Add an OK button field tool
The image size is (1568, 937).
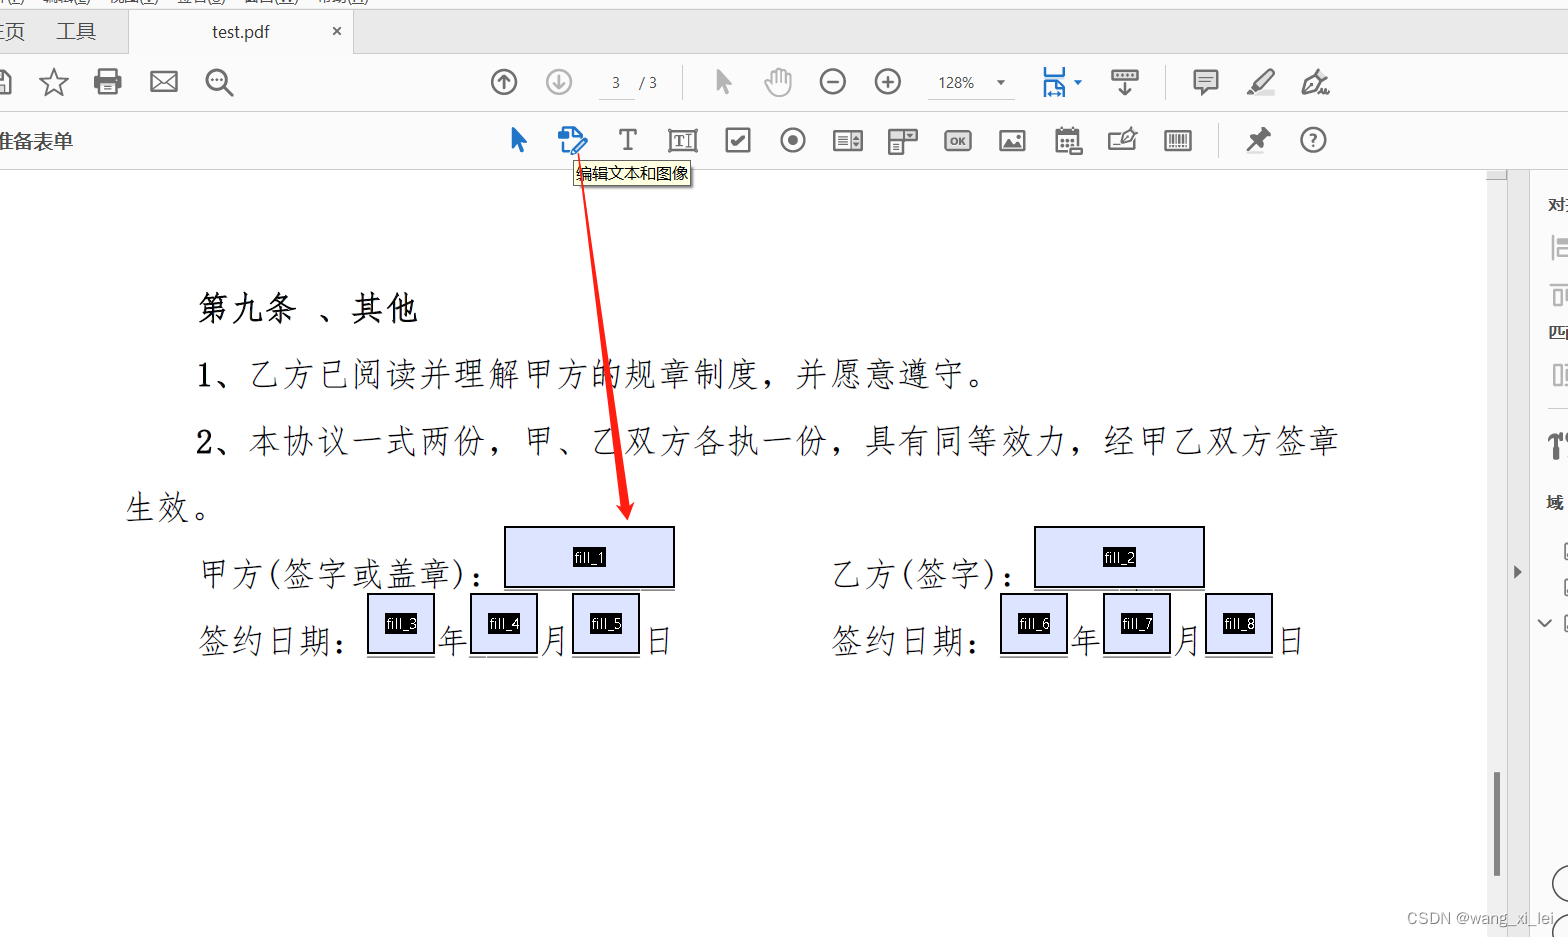(x=958, y=140)
